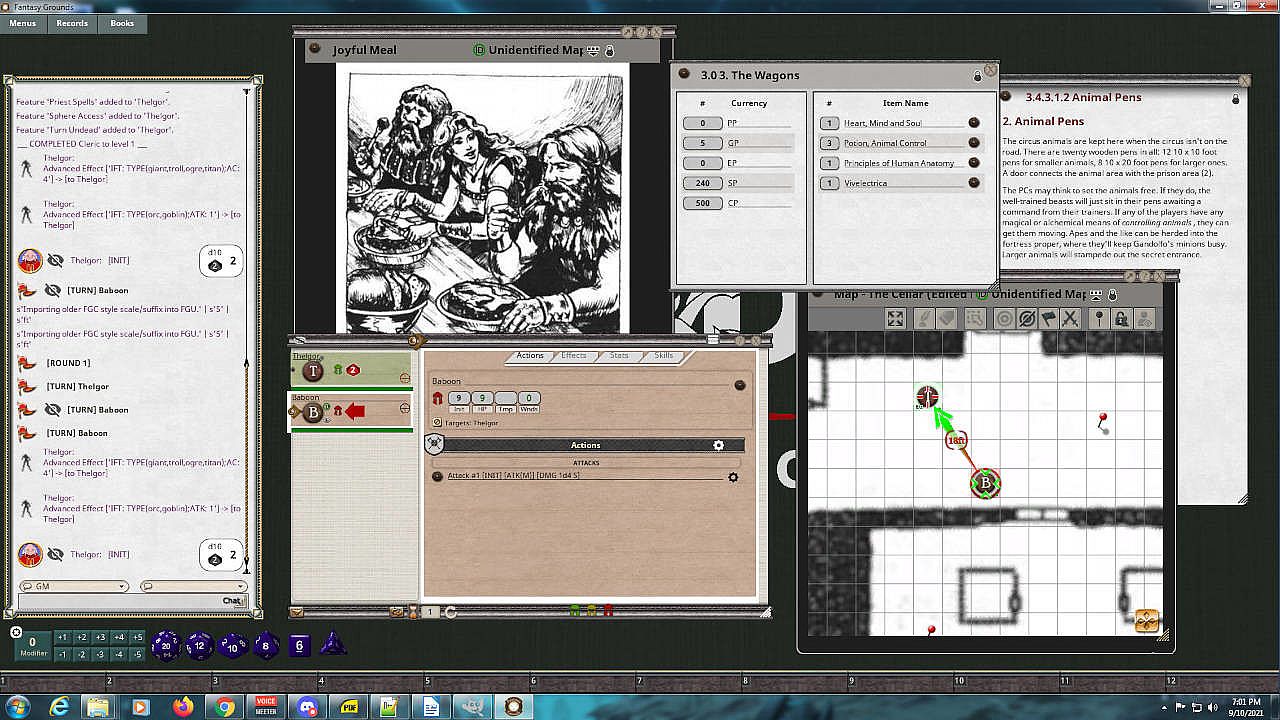Click the map pin tool icon
The image size is (1280, 720).
coord(1098,319)
